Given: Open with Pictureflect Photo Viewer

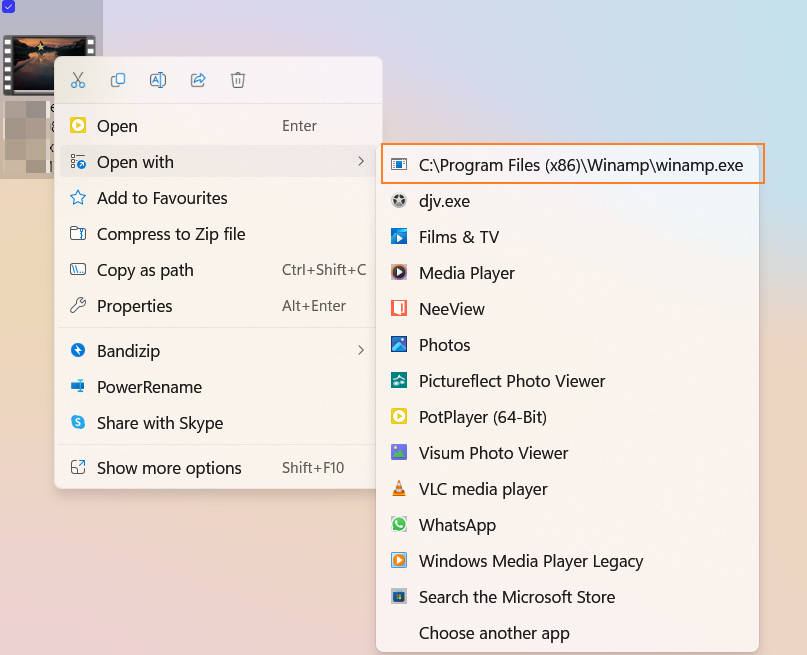Looking at the screenshot, I should tap(568, 381).
